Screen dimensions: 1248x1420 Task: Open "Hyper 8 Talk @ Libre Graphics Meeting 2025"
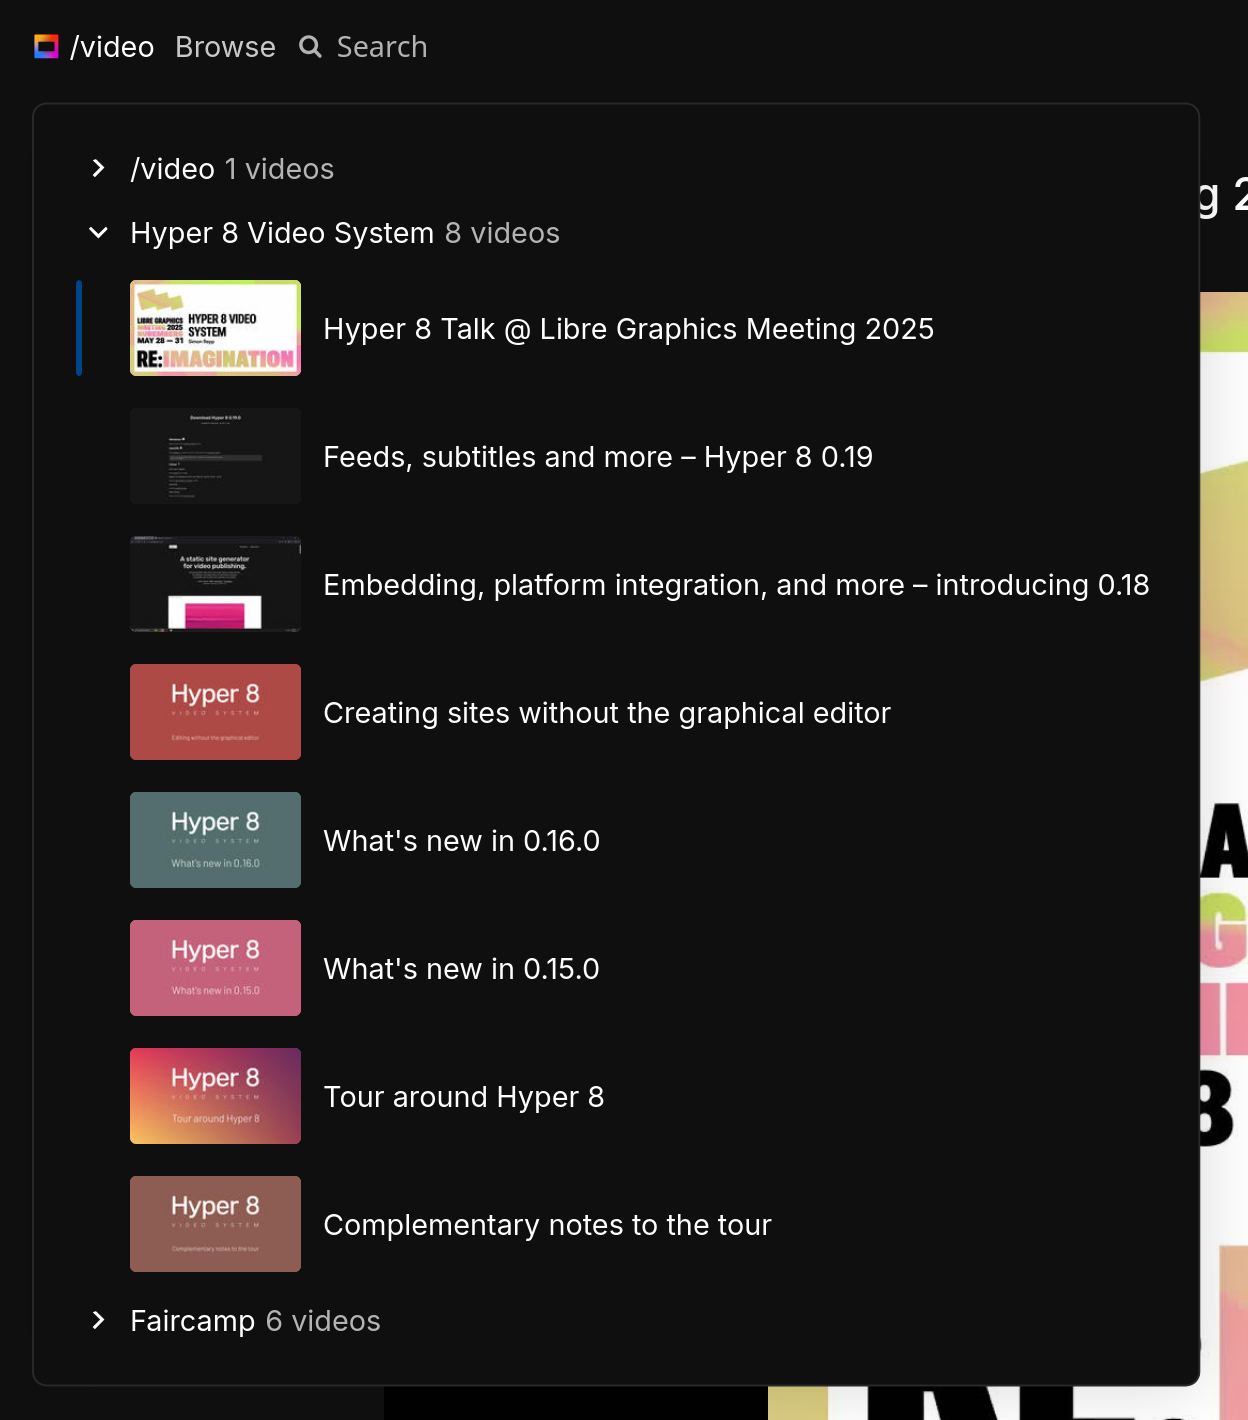point(628,329)
